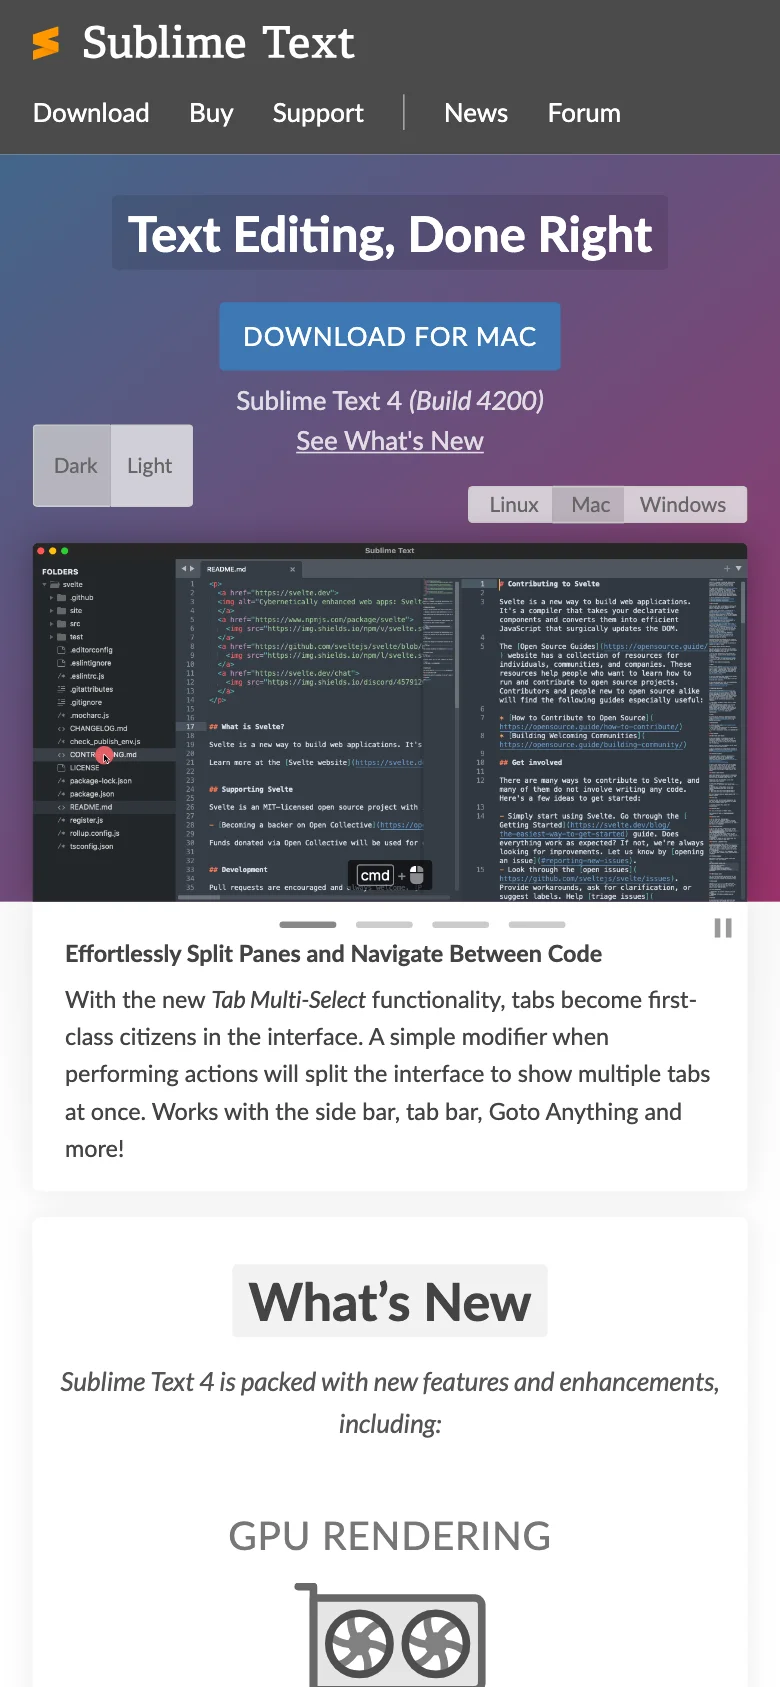
Task: Jump to the third slideshow indicator
Action: 460,925
